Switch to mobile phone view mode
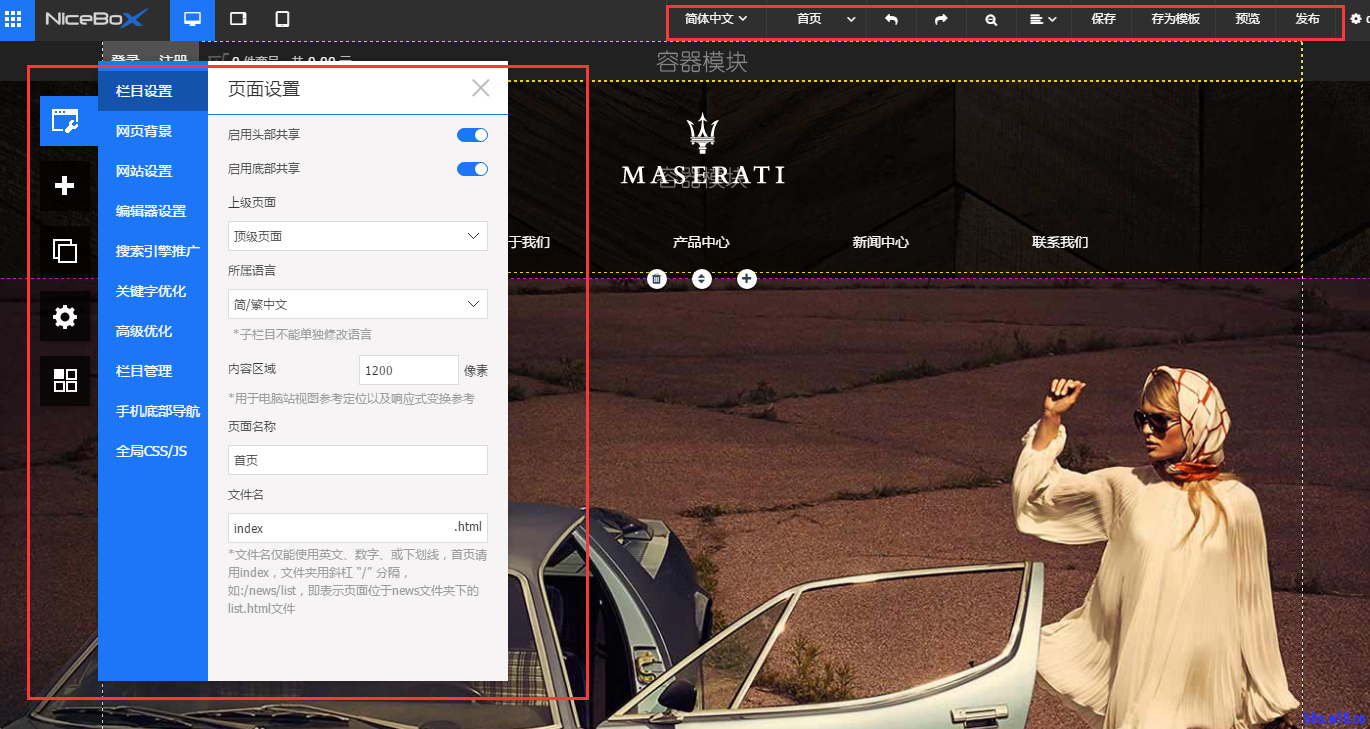 282,19
